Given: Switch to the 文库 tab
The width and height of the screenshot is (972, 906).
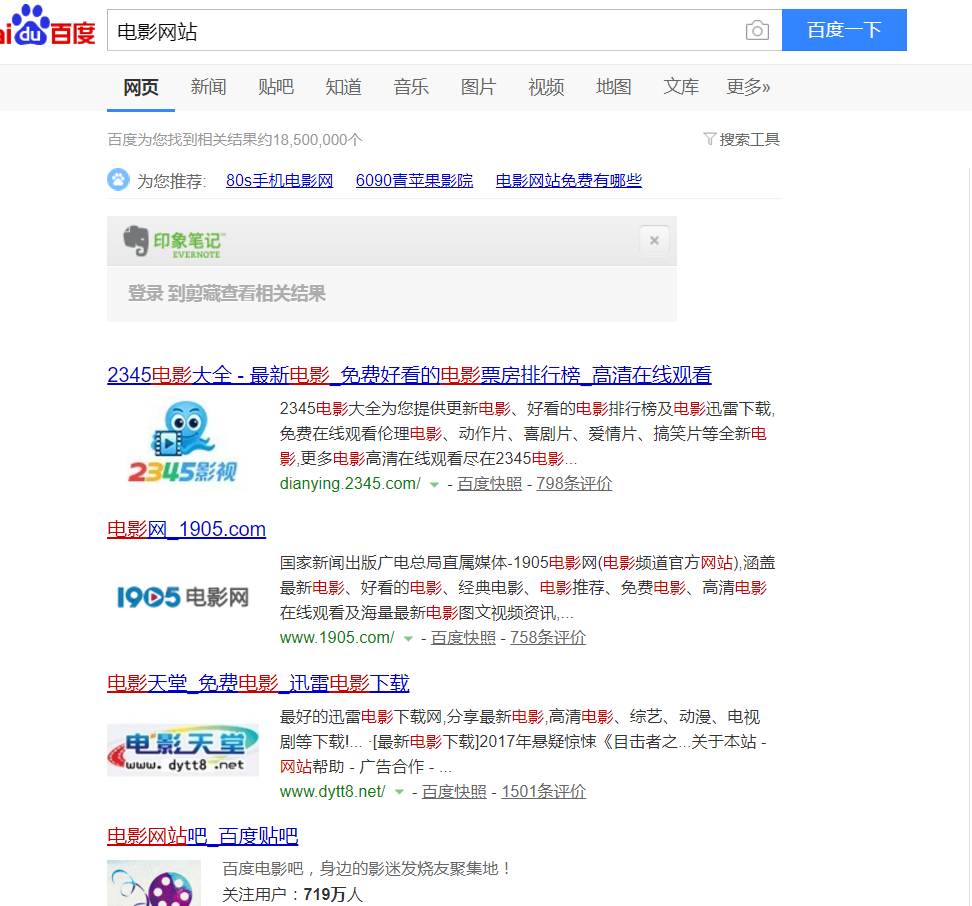Looking at the screenshot, I should pyautogui.click(x=681, y=87).
